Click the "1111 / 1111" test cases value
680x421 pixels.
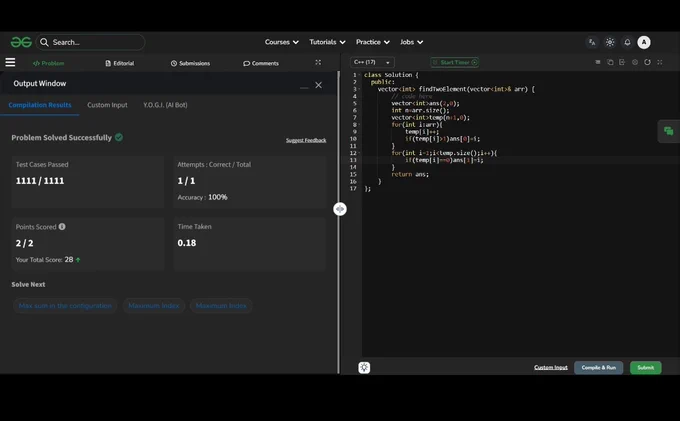point(40,181)
